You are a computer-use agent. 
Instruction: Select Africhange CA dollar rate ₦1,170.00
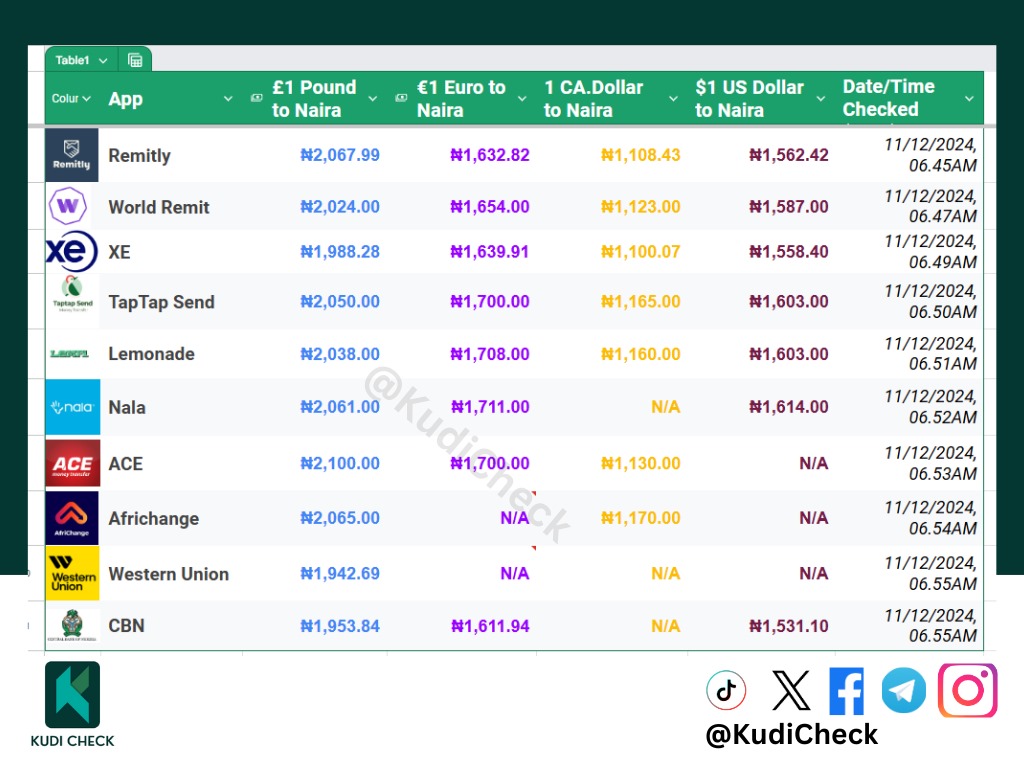[641, 518]
